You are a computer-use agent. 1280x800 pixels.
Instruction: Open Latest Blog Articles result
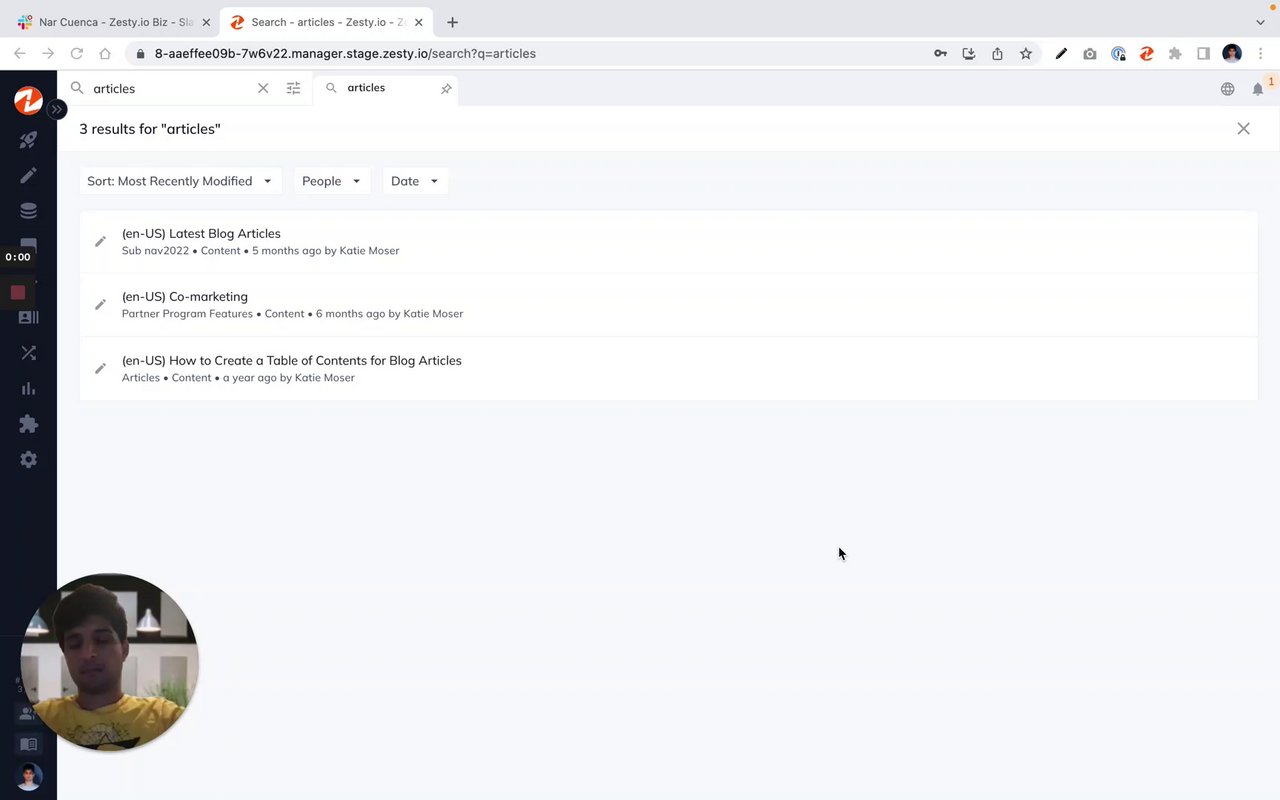(668, 241)
